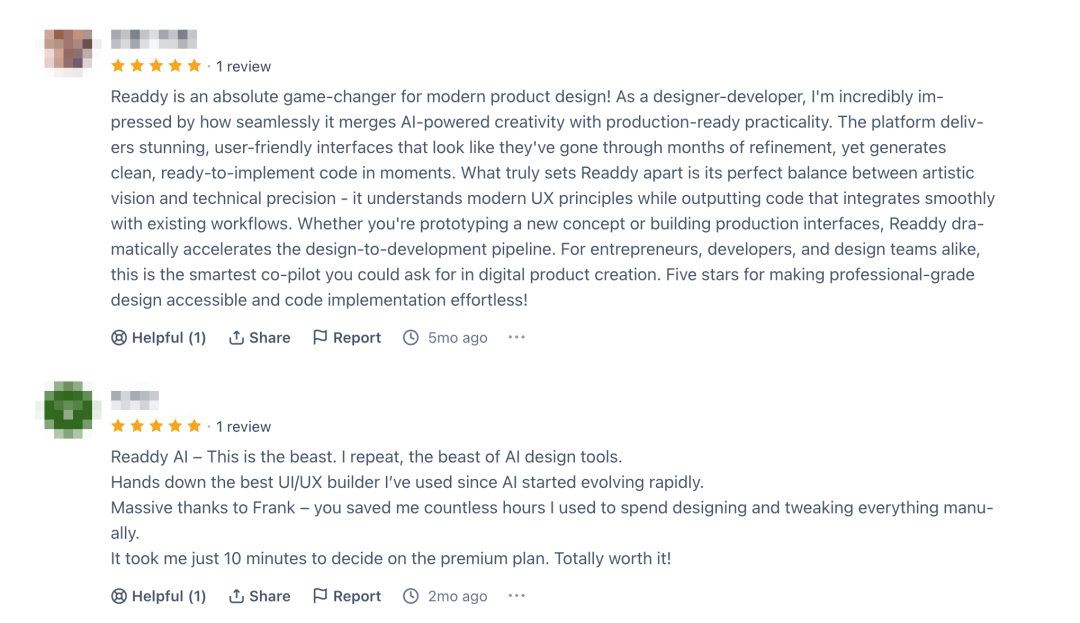Click the lifebuoy Helpful icon on first review

pyautogui.click(x=118, y=337)
